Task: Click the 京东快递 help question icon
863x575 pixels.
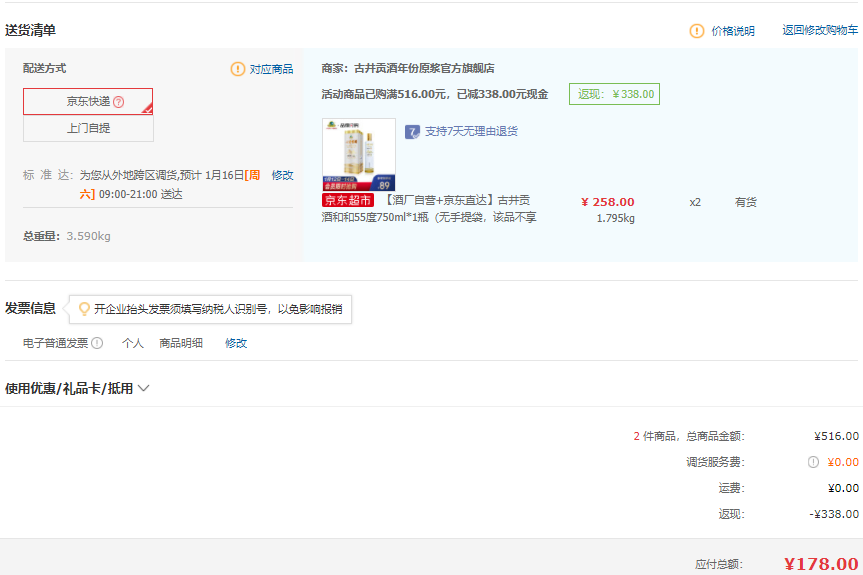Action: 118,102
